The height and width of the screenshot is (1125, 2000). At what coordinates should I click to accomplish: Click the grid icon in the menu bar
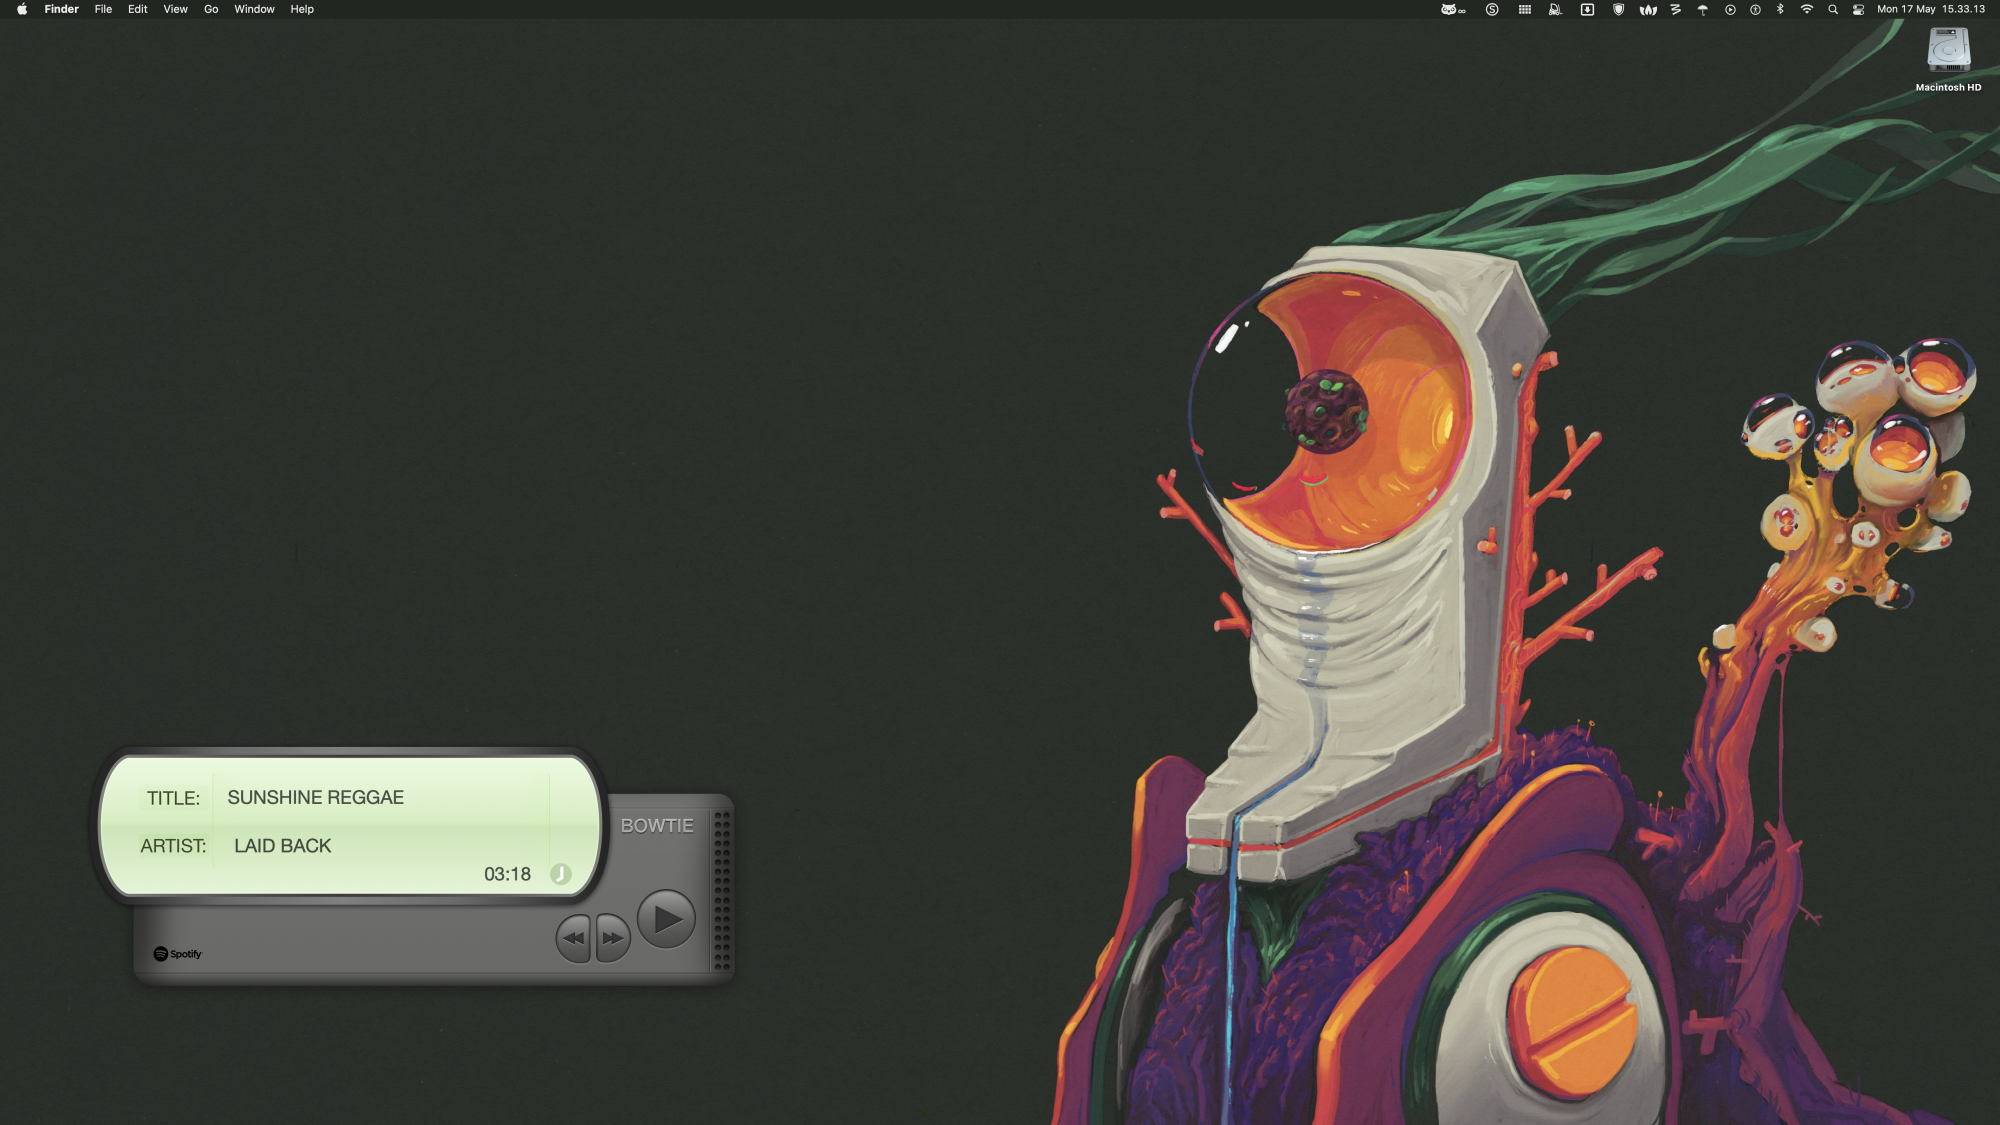1525,9
